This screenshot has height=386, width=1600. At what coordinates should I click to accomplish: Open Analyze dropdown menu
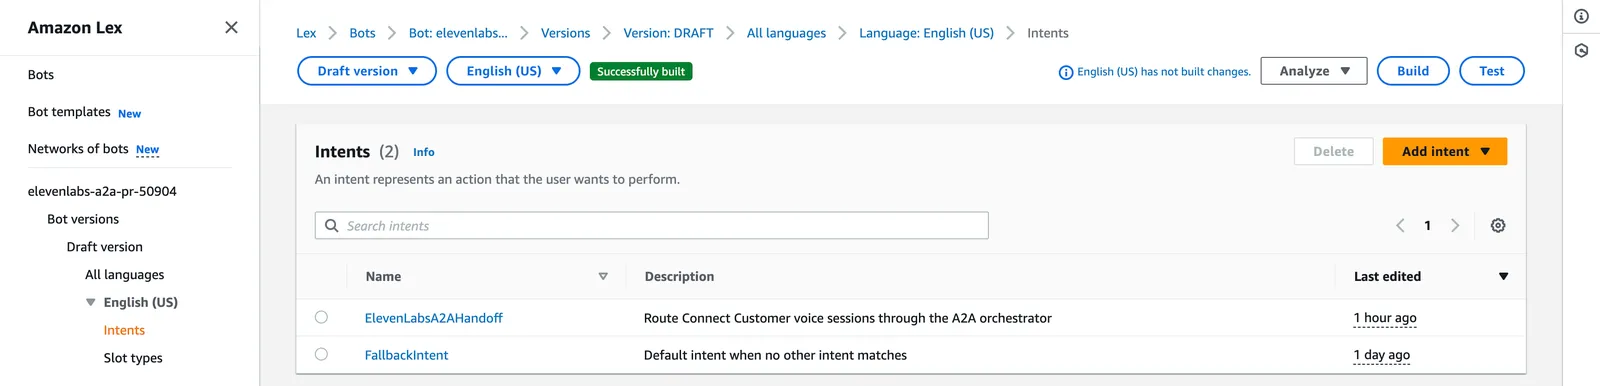pos(1314,71)
